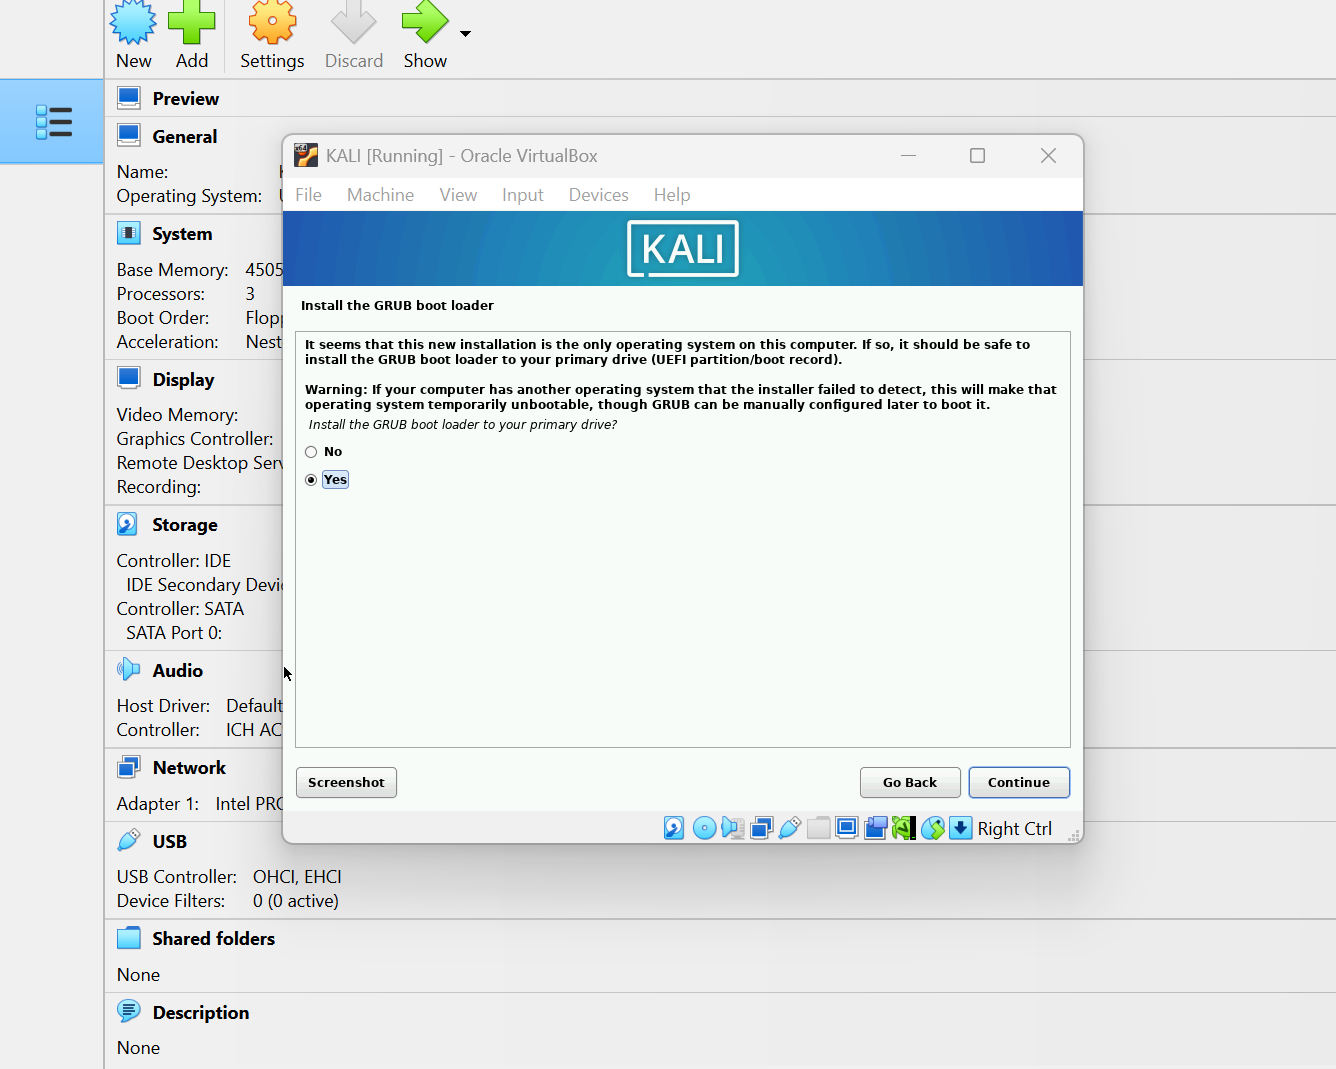Click the Shared folders section heading
Image resolution: width=1336 pixels, height=1069 pixels.
tap(214, 939)
